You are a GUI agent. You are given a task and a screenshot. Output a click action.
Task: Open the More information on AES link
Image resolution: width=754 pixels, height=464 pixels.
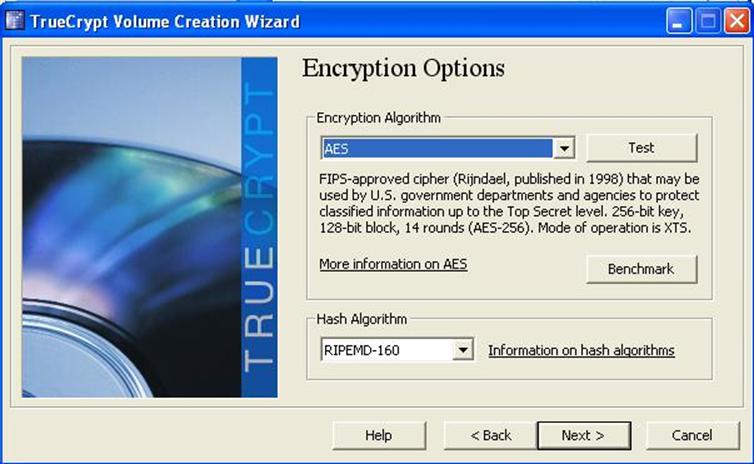(393, 264)
